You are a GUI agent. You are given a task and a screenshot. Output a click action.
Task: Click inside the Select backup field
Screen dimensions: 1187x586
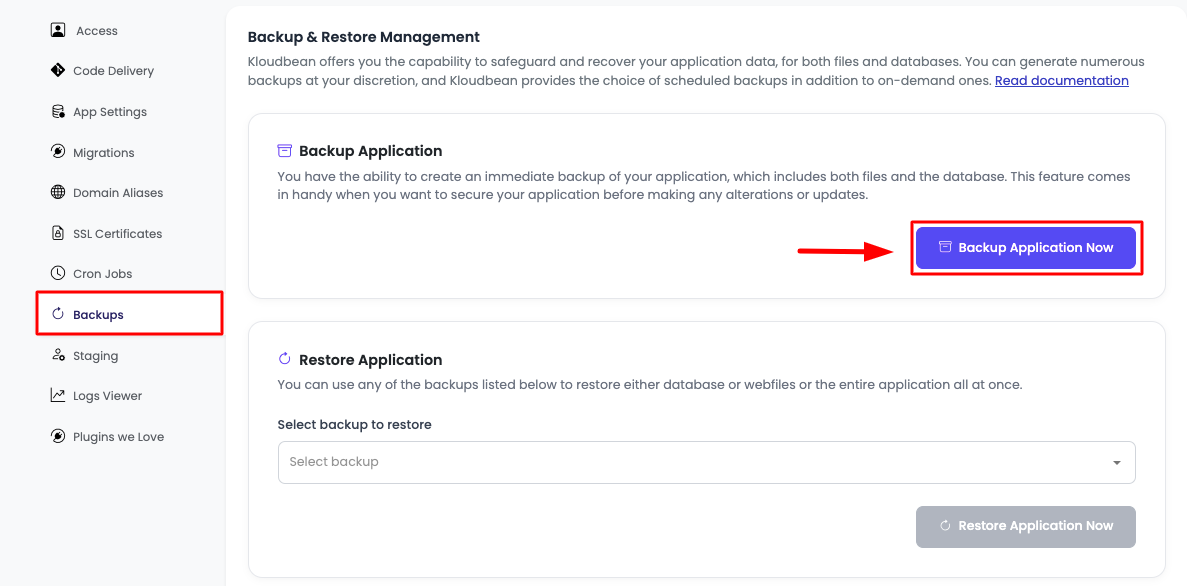600,462
